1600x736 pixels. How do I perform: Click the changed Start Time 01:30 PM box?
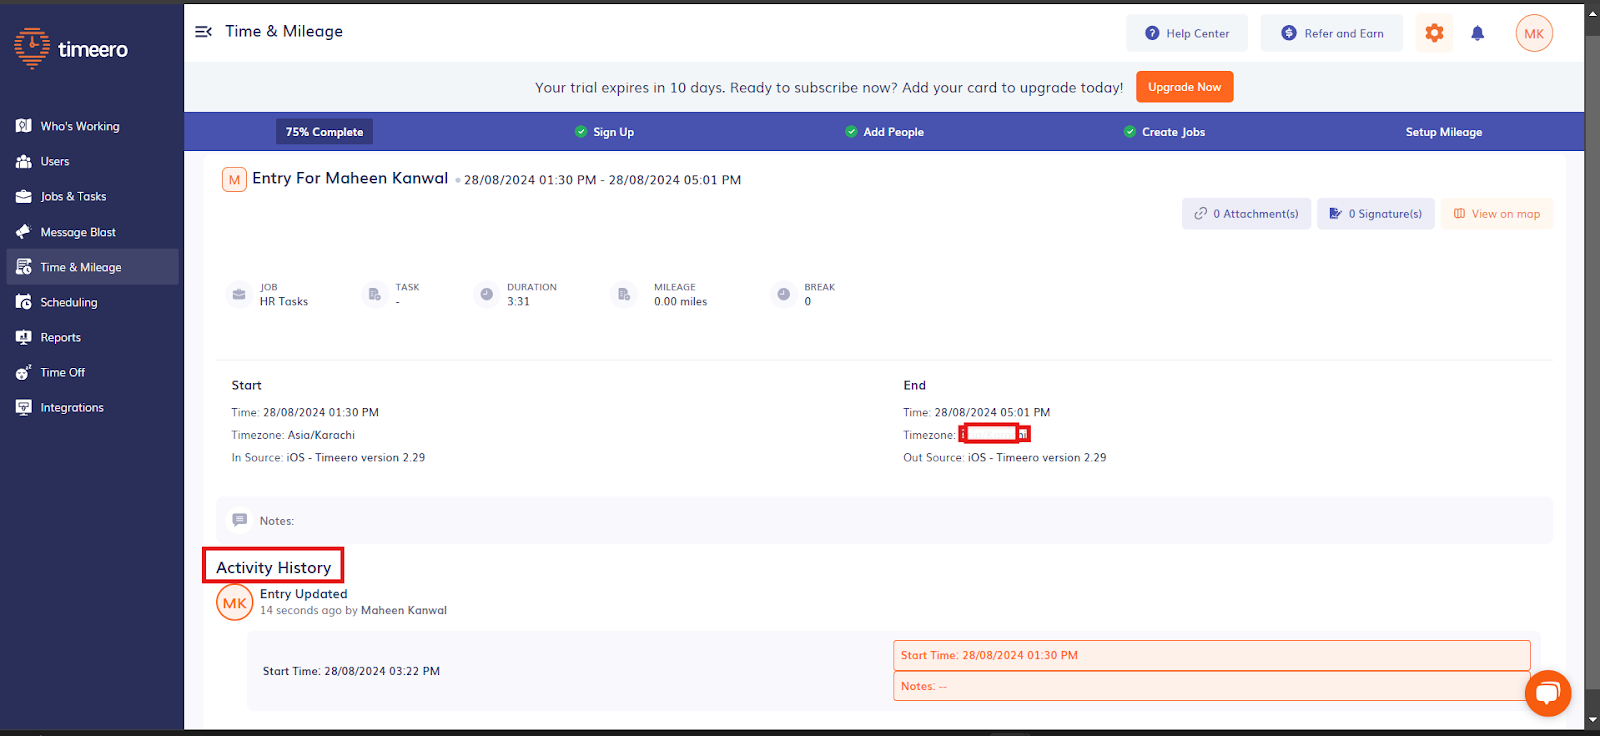[x=1212, y=655]
